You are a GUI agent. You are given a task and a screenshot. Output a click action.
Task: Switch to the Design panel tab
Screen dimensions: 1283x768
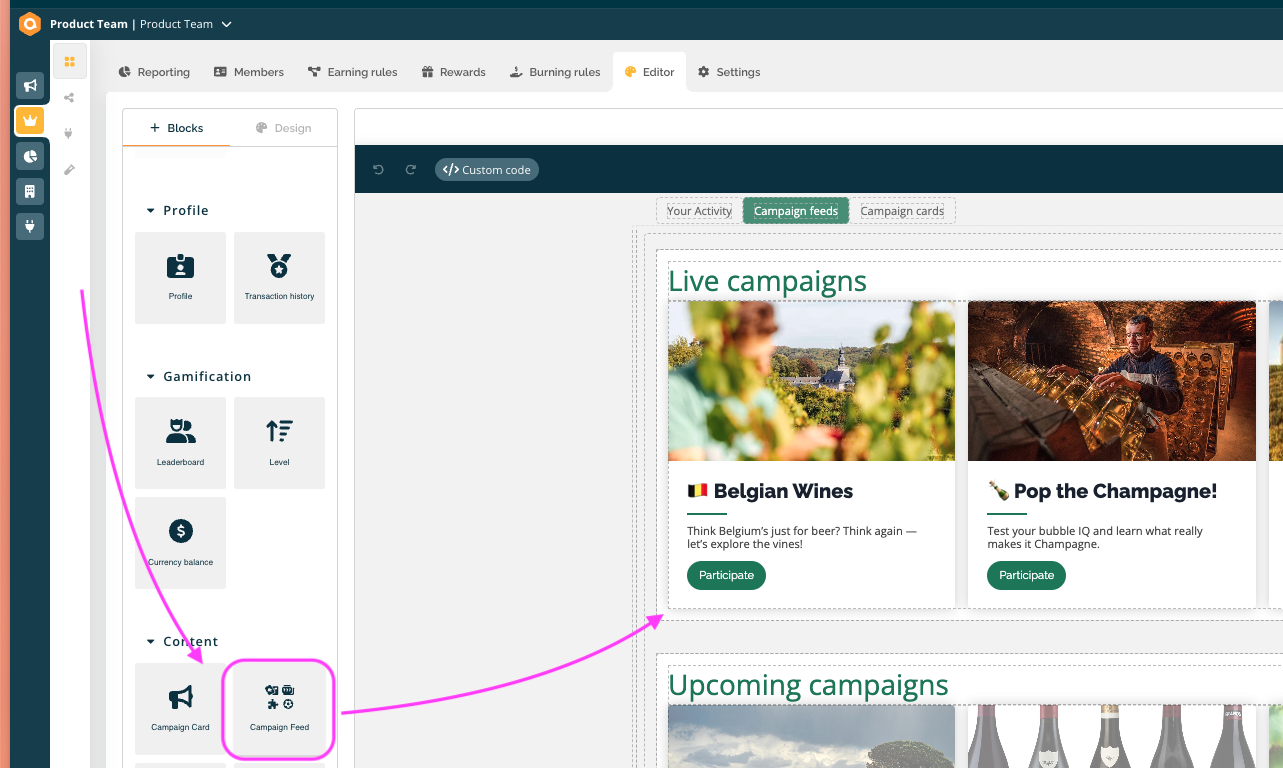283,128
